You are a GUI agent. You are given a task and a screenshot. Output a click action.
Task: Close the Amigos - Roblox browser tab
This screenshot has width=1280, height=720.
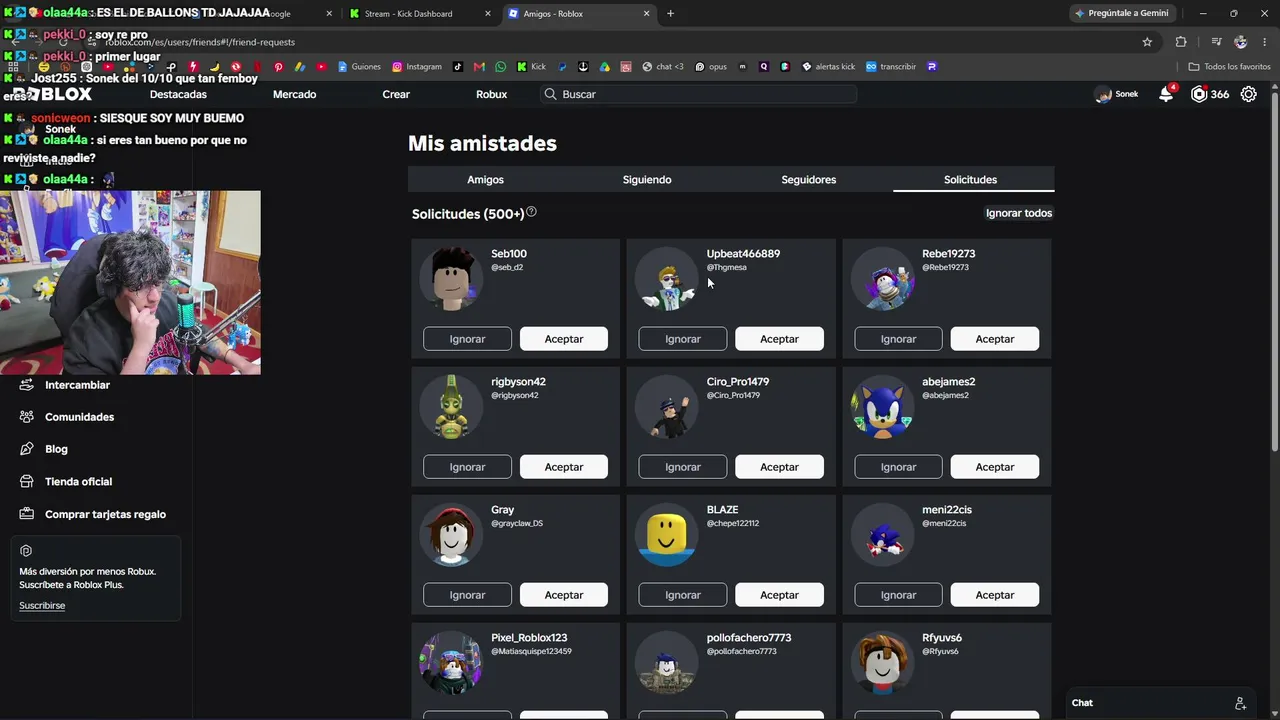[x=646, y=14]
